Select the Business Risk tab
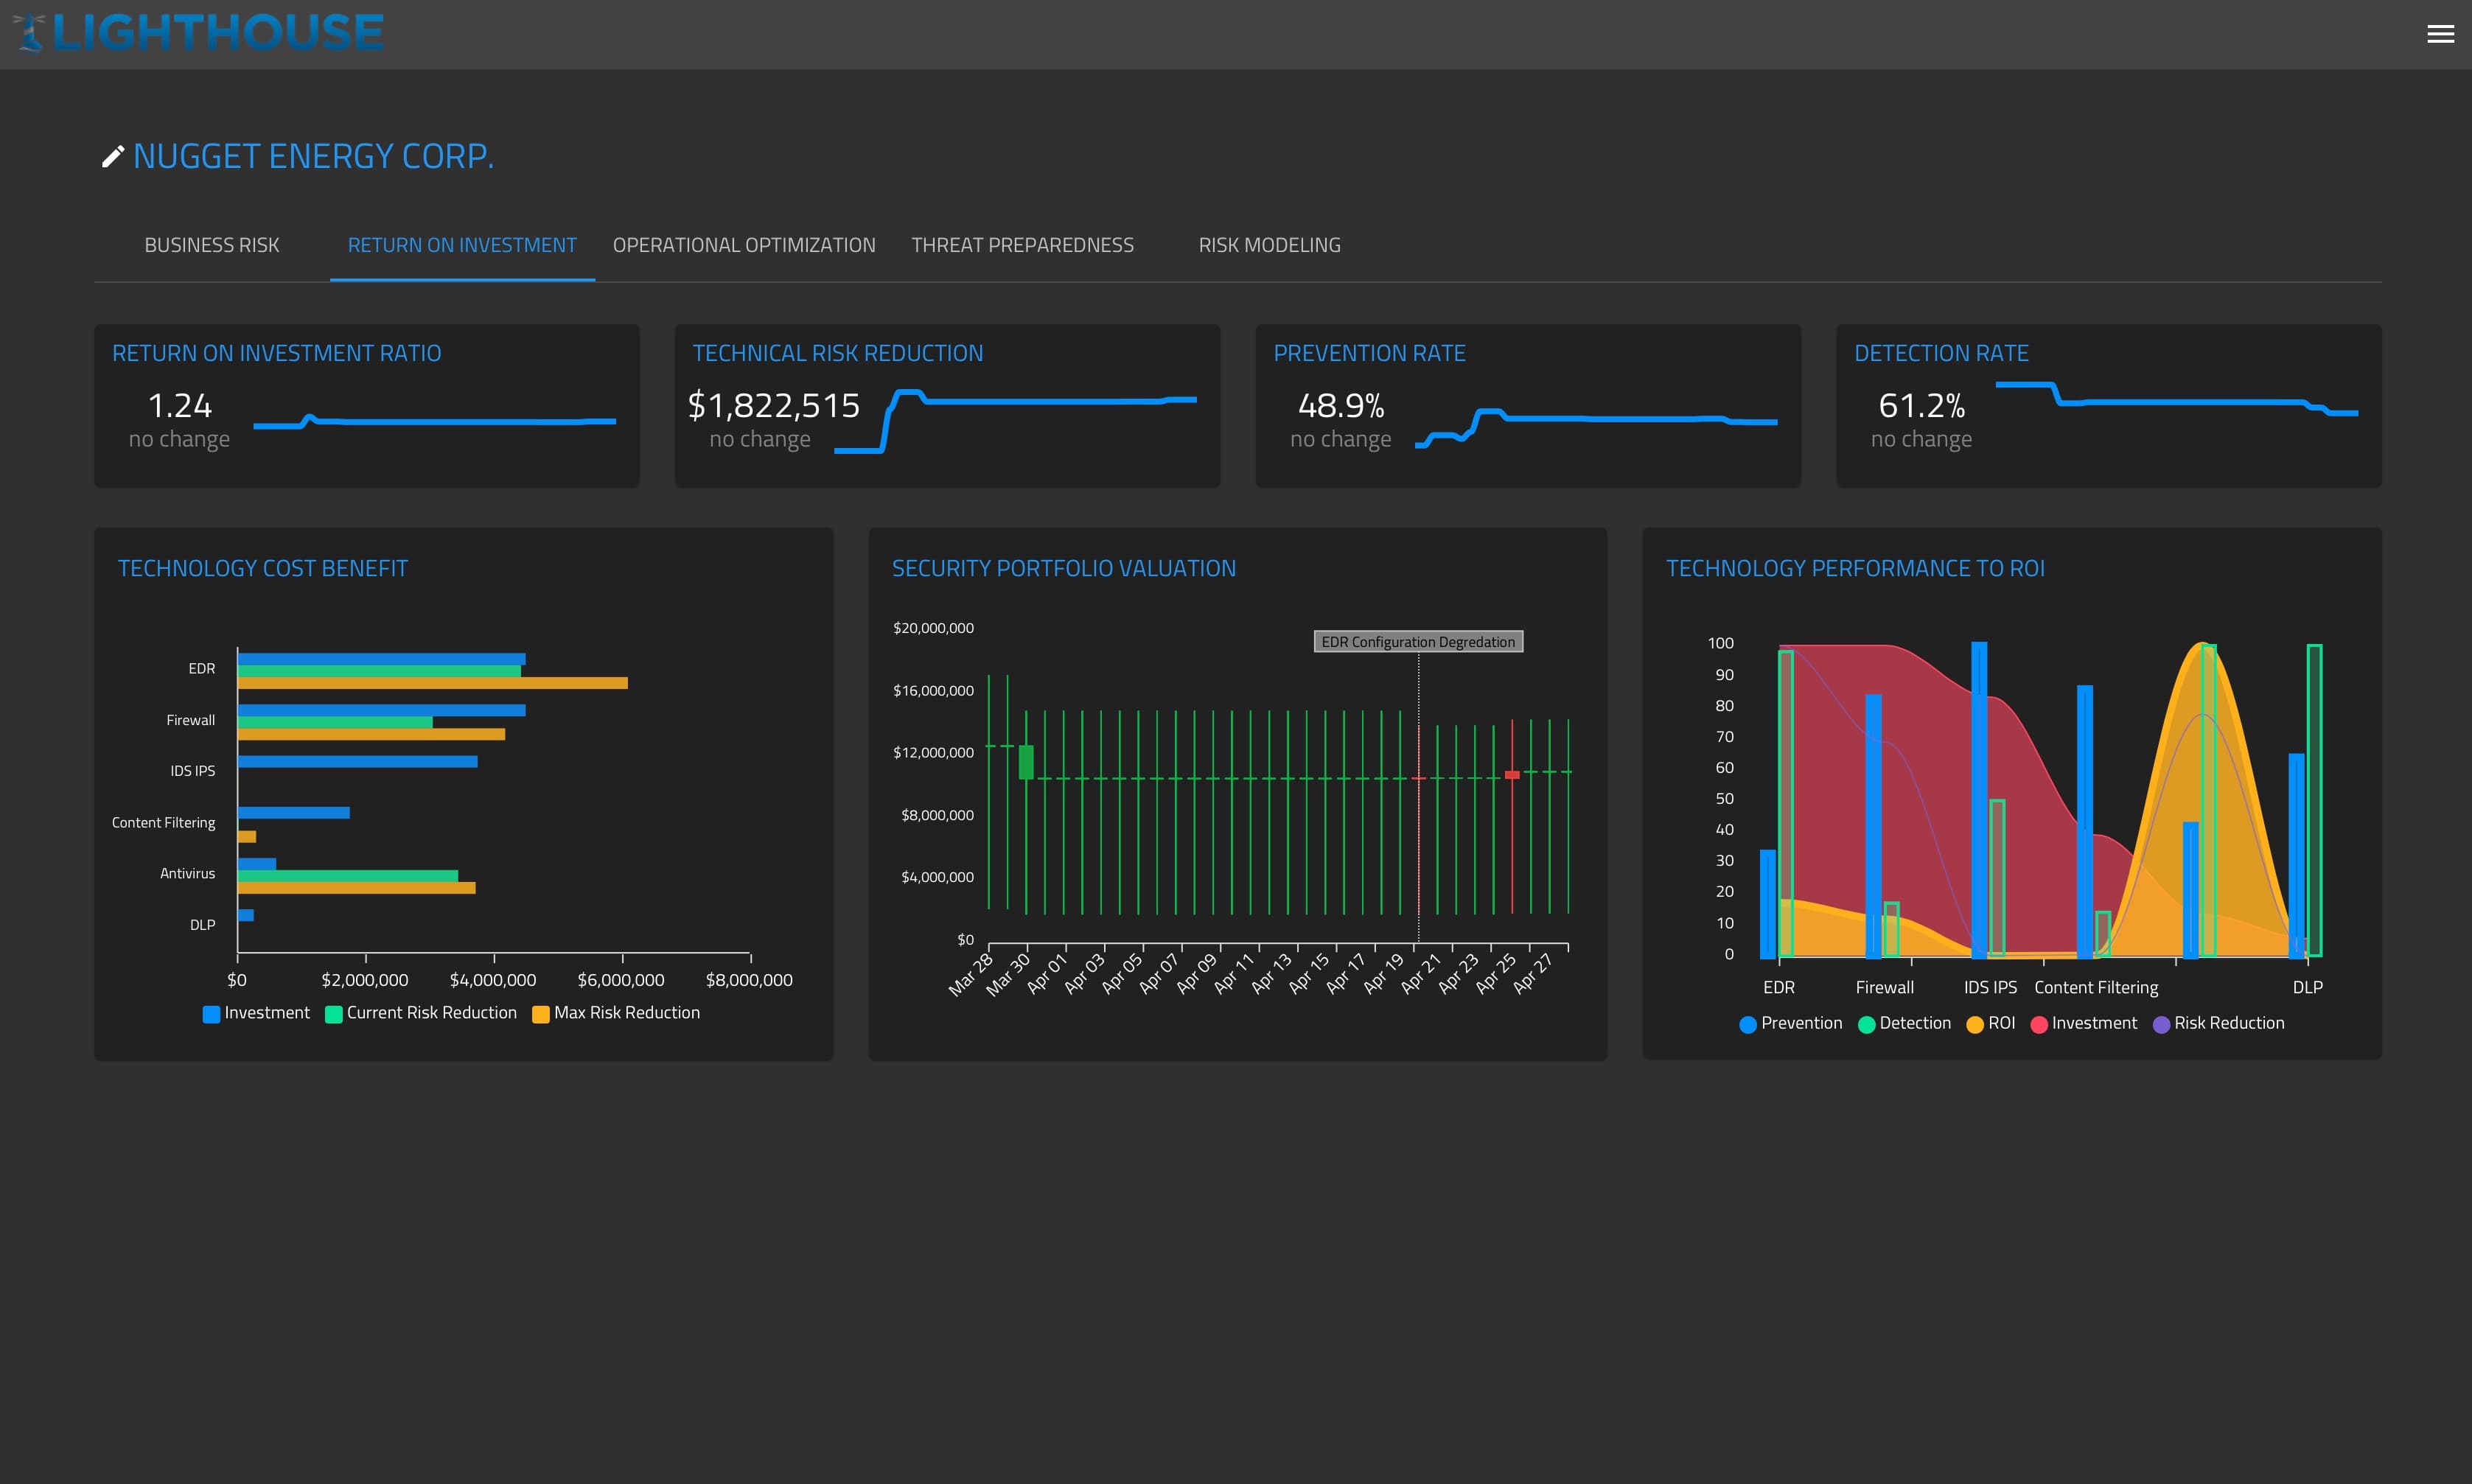 pyautogui.click(x=212, y=244)
